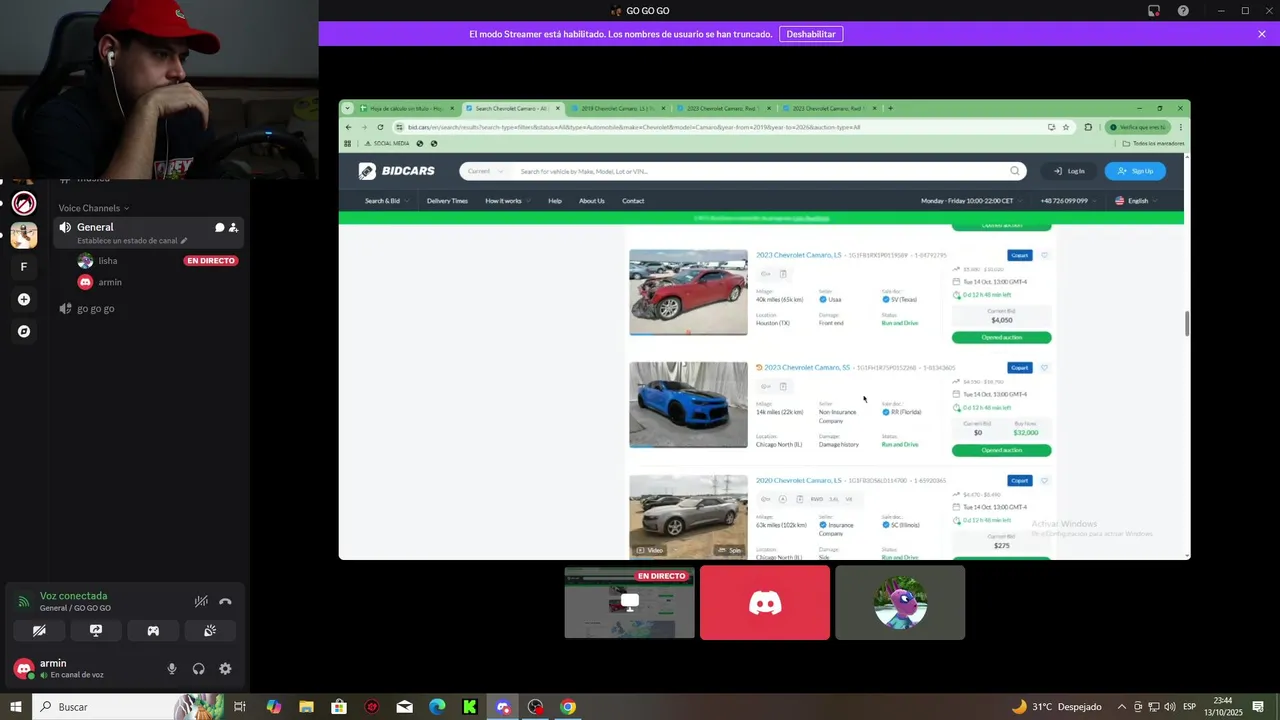This screenshot has width=1280, height=720.
Task: Open the red crossed-out face server icon
Action: (24, 204)
